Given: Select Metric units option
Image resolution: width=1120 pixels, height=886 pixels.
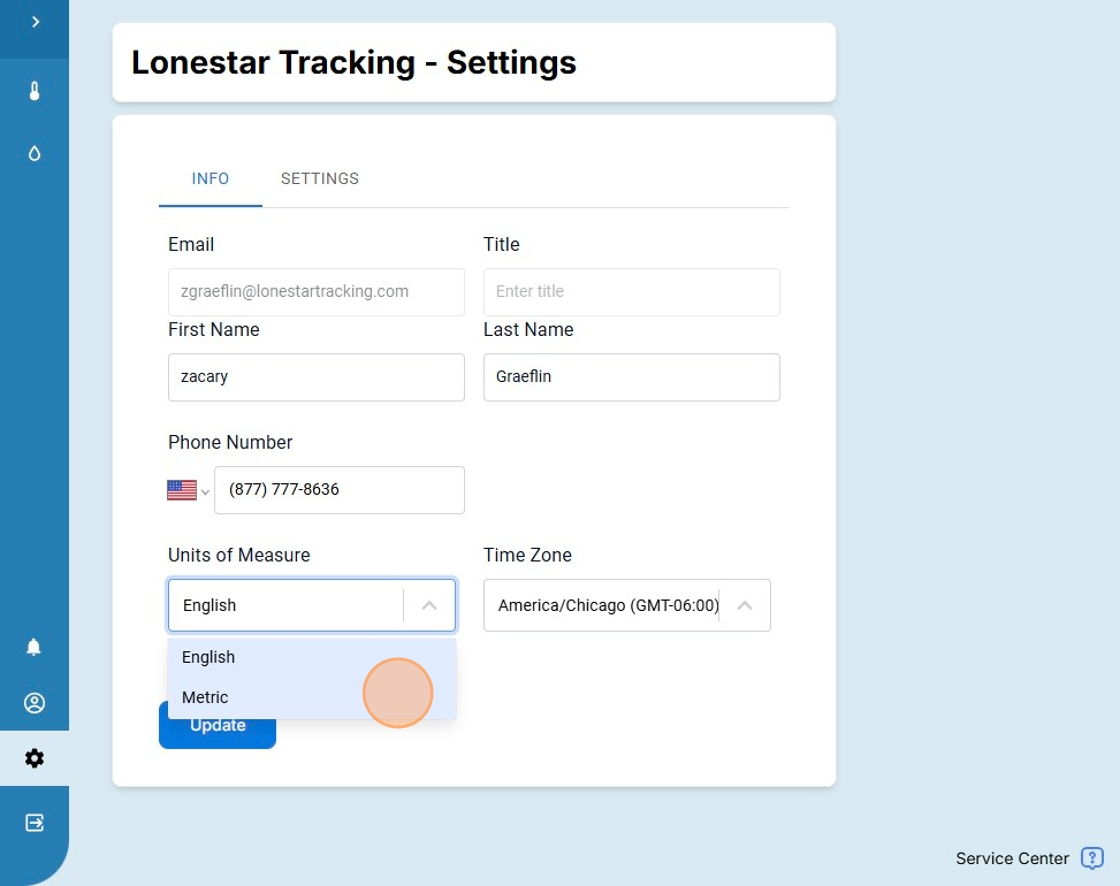Looking at the screenshot, I should (312, 697).
